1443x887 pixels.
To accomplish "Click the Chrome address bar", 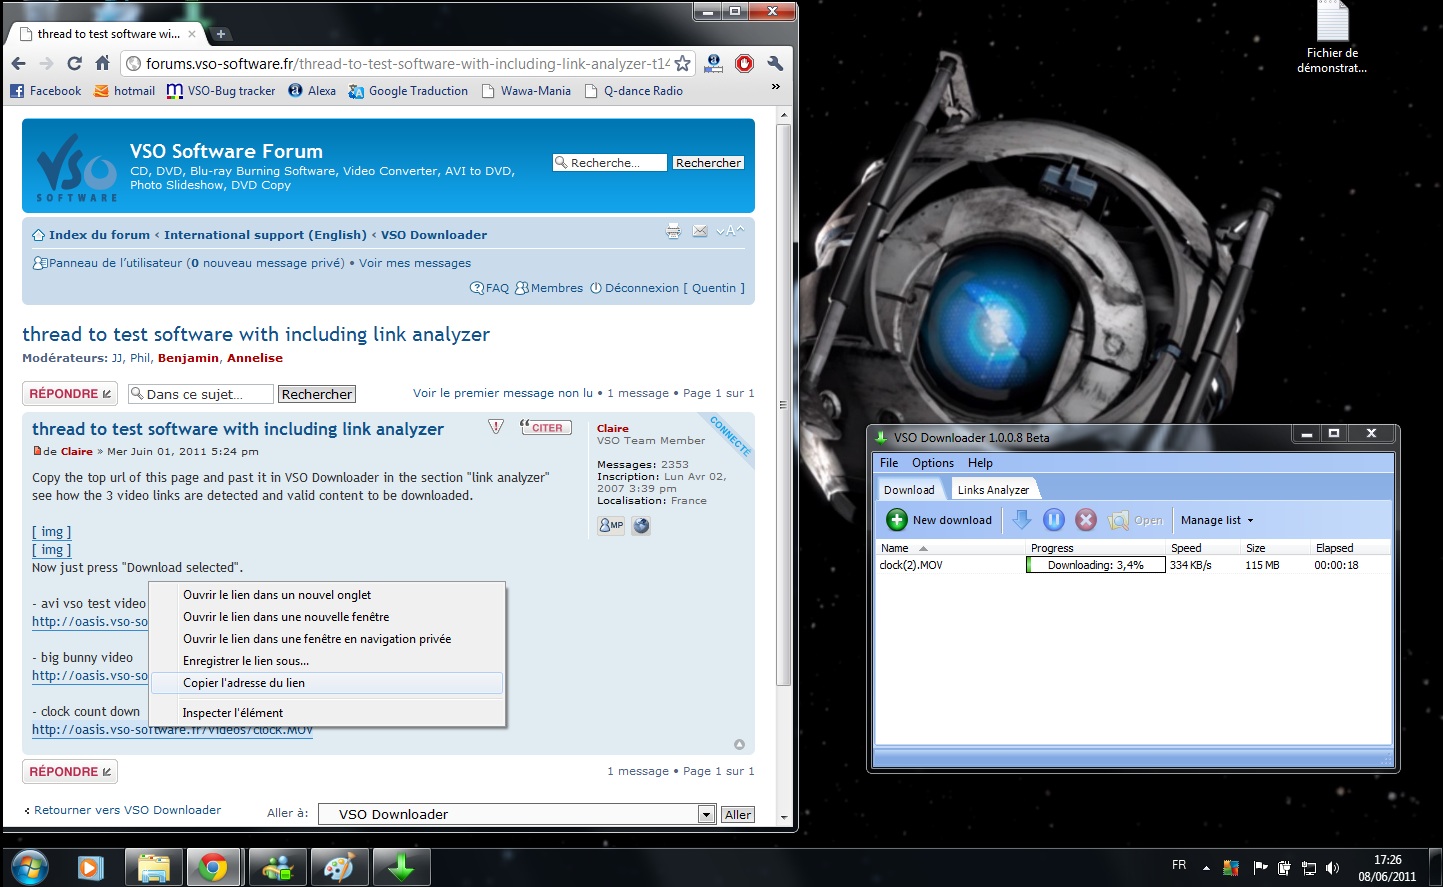I will (408, 63).
